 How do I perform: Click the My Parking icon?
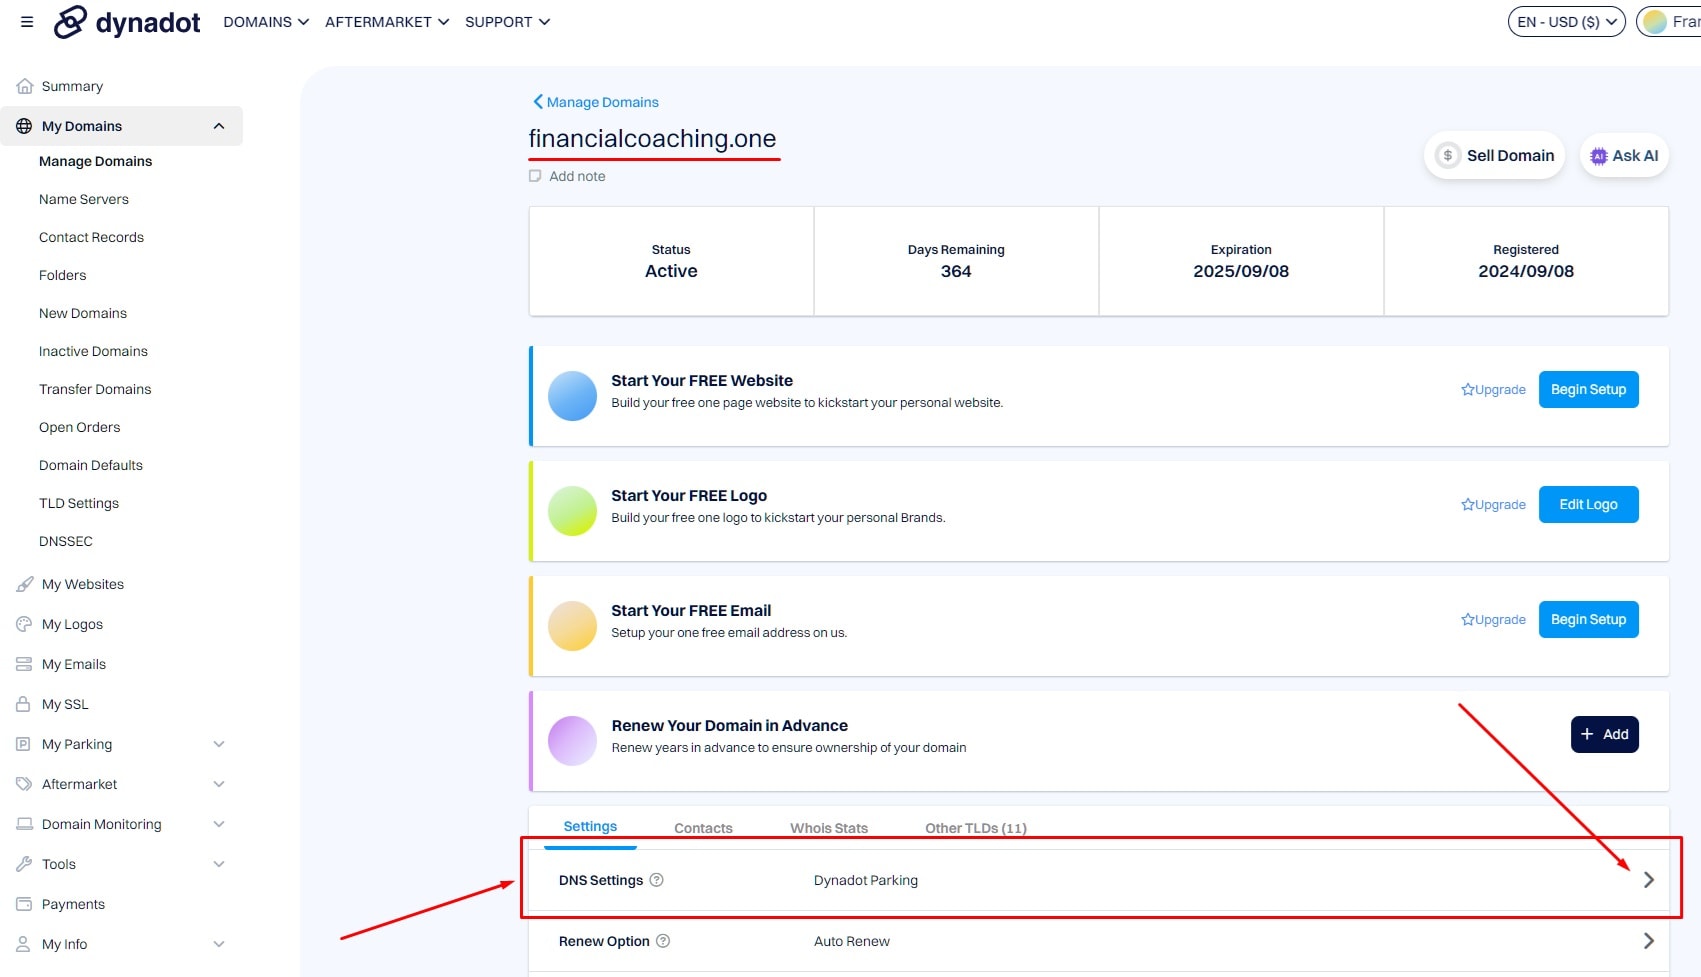coord(24,744)
